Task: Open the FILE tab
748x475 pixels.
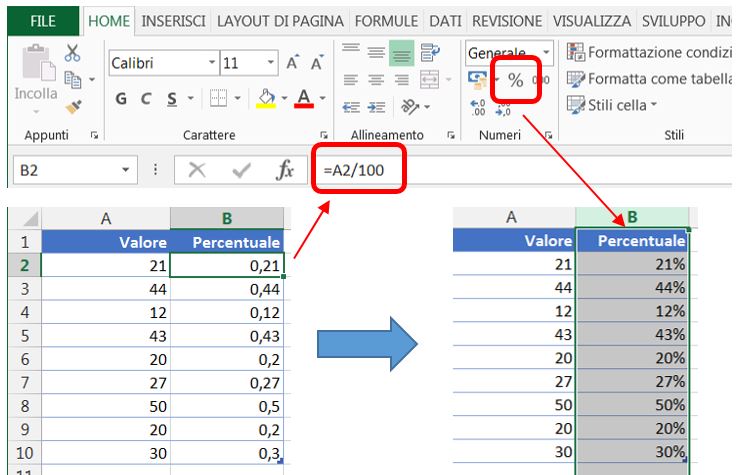Action: [42, 21]
